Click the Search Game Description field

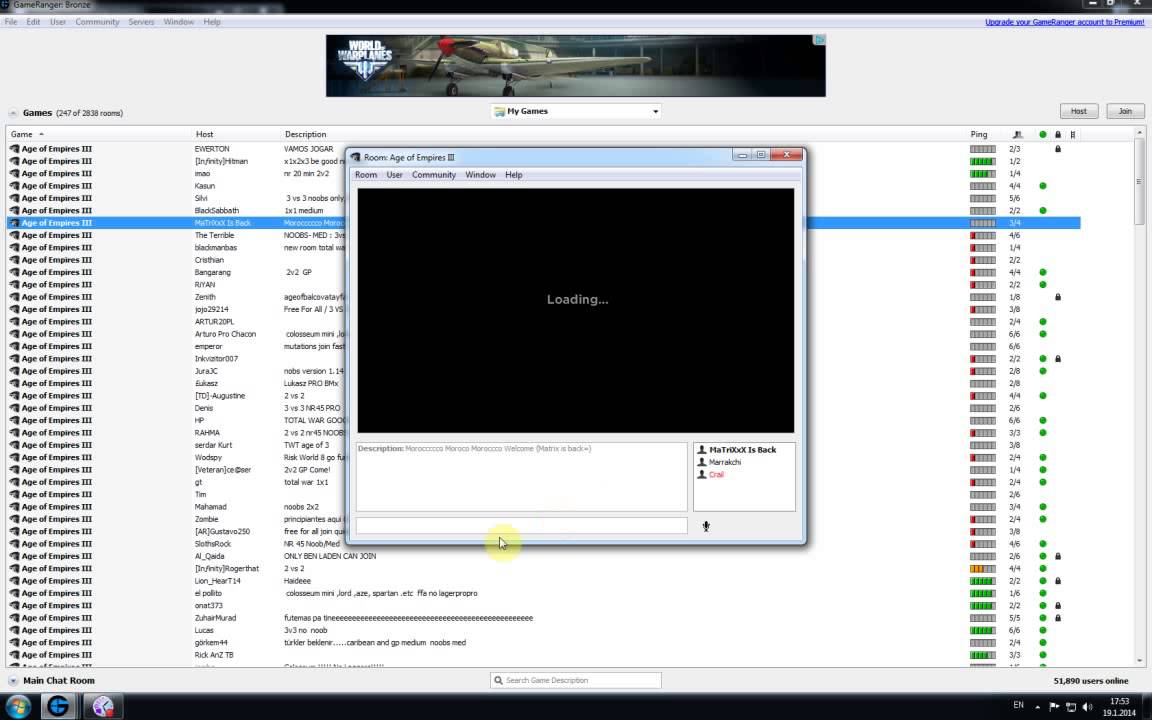tap(576, 680)
